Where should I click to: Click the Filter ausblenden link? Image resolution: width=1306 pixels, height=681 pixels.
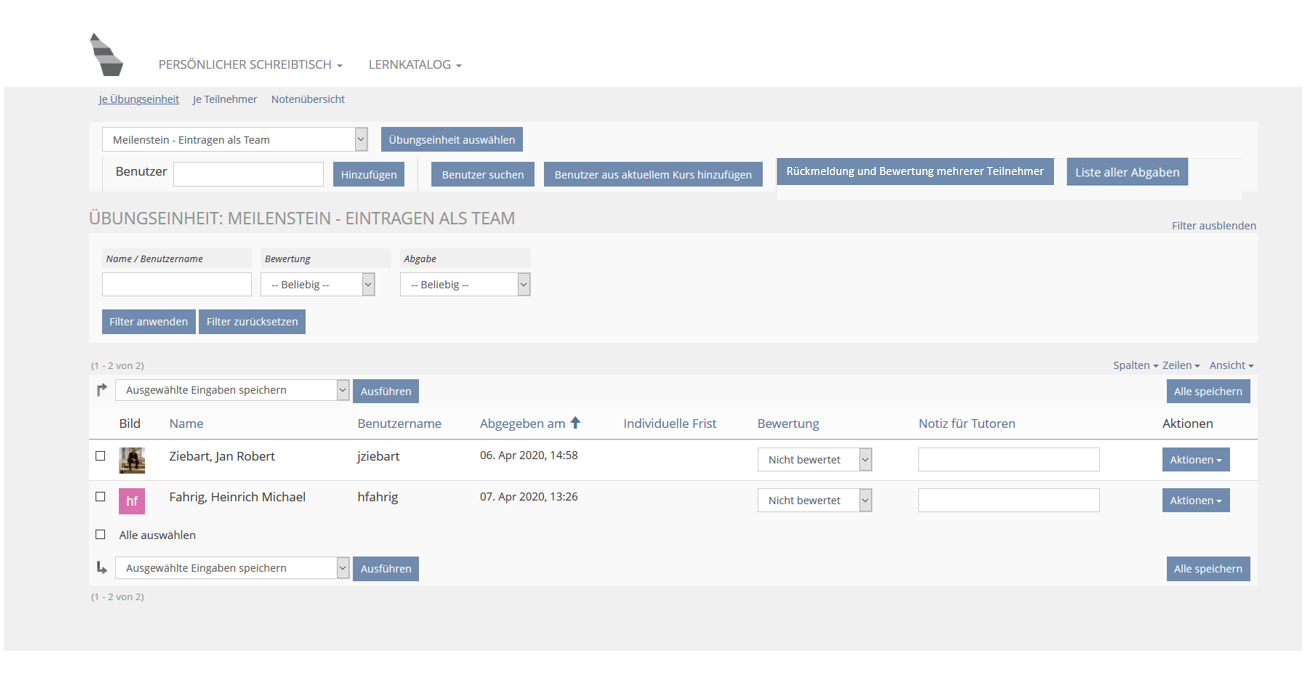[x=1213, y=226]
